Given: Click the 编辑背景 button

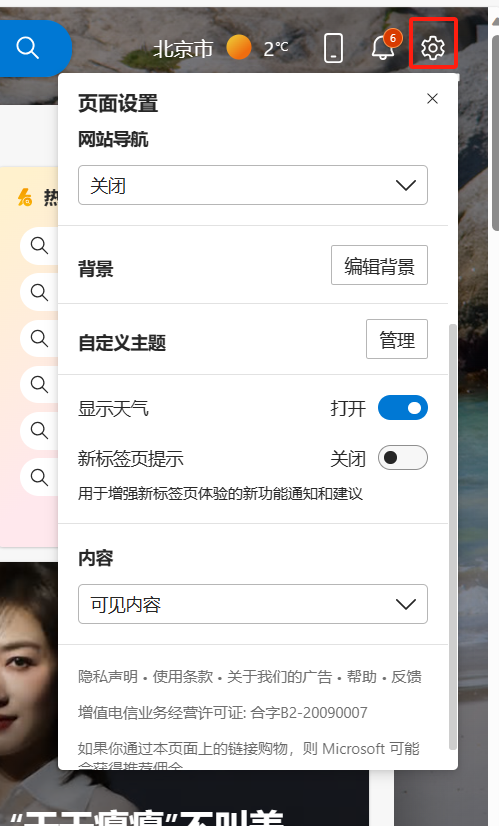Looking at the screenshot, I should click(x=379, y=265).
